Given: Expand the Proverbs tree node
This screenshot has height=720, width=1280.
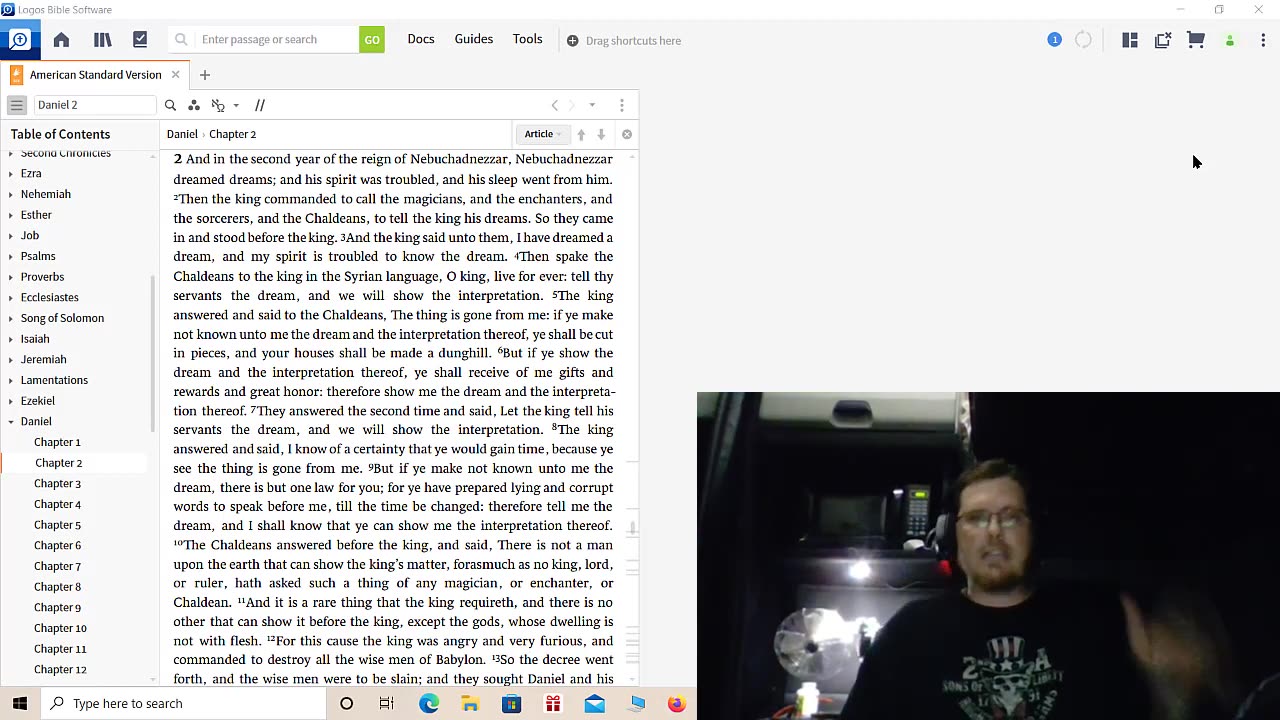Looking at the screenshot, I should click(x=11, y=277).
